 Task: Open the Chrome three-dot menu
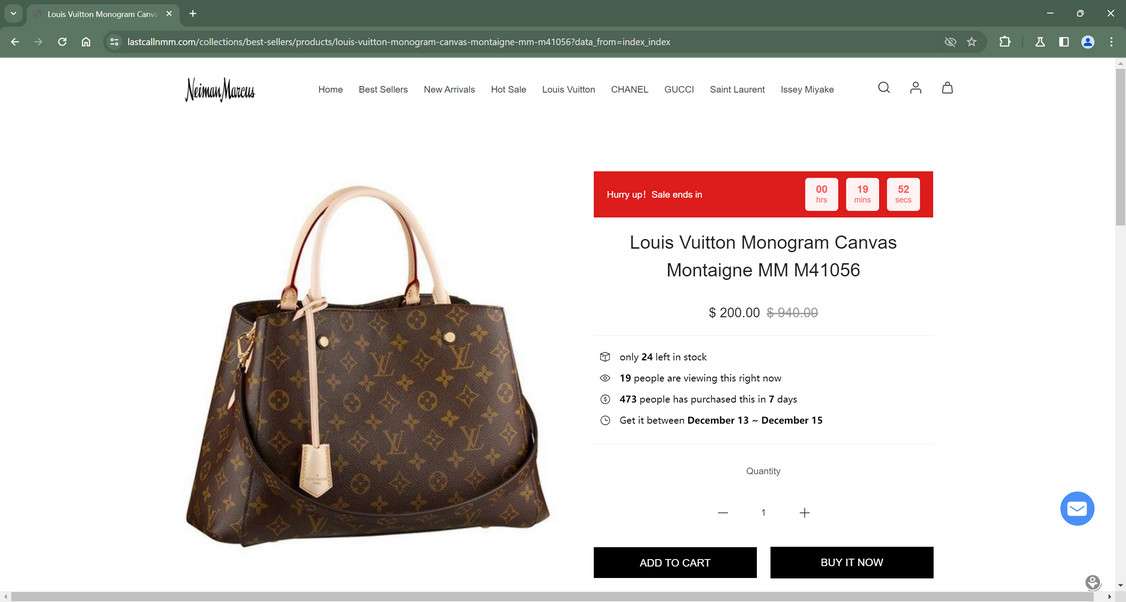pyautogui.click(x=1111, y=42)
